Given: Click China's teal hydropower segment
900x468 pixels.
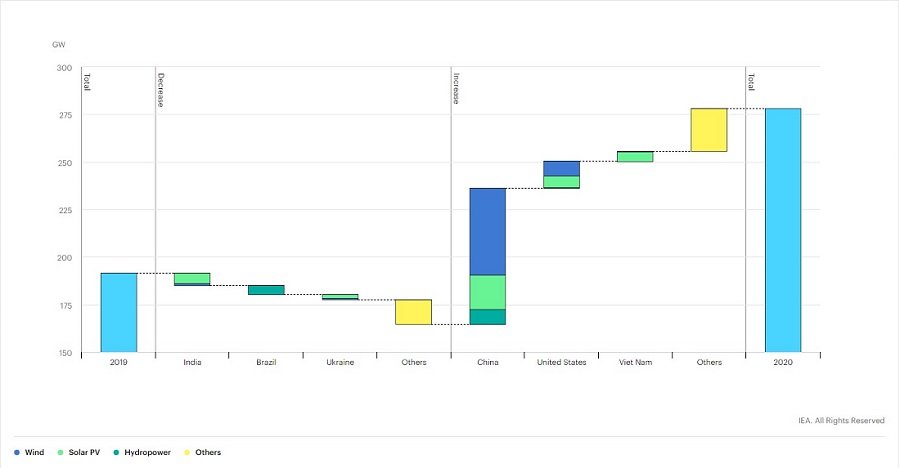Looking at the screenshot, I should pyautogui.click(x=488, y=318).
